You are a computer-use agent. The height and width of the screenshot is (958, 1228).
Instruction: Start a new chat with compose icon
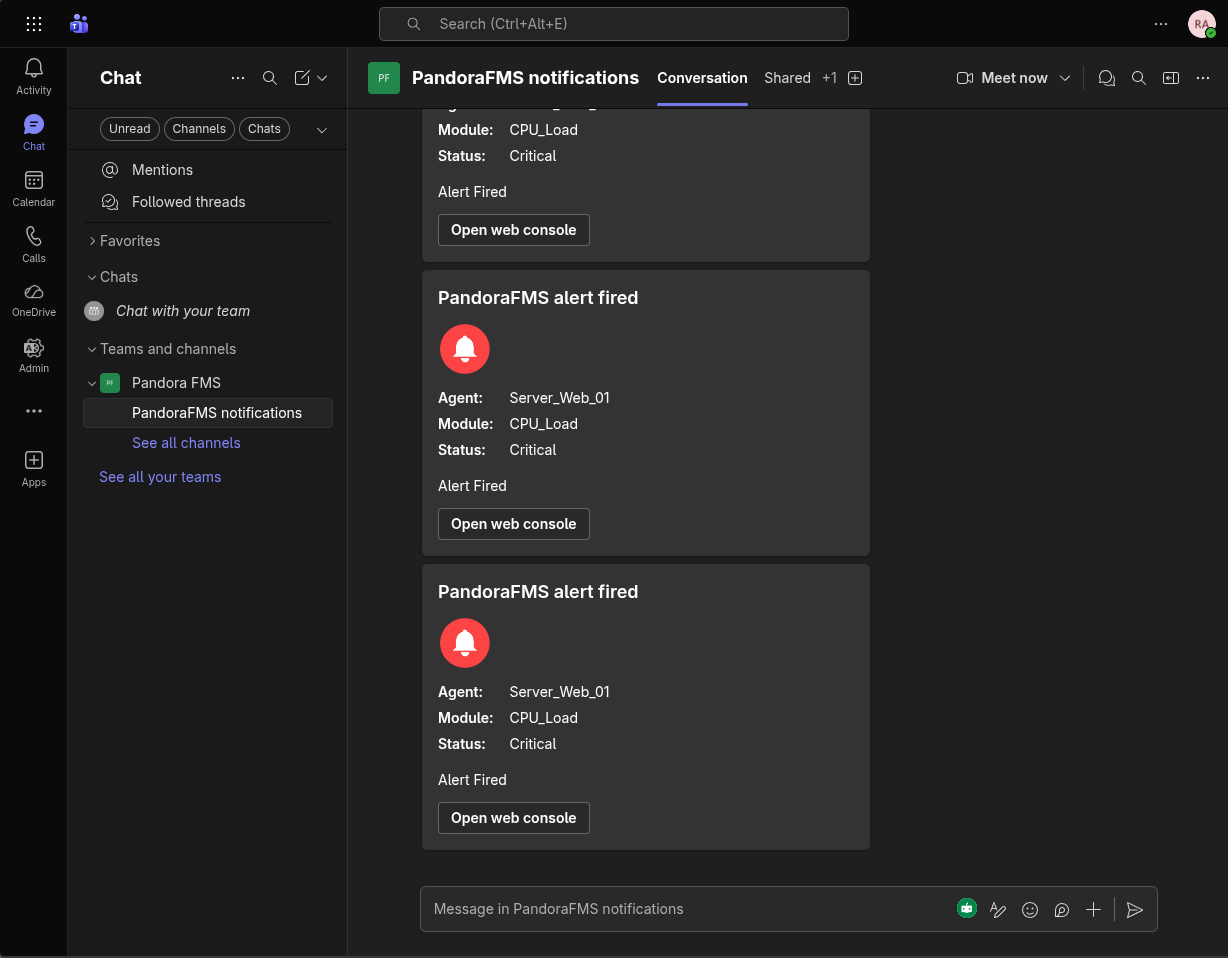(302, 78)
